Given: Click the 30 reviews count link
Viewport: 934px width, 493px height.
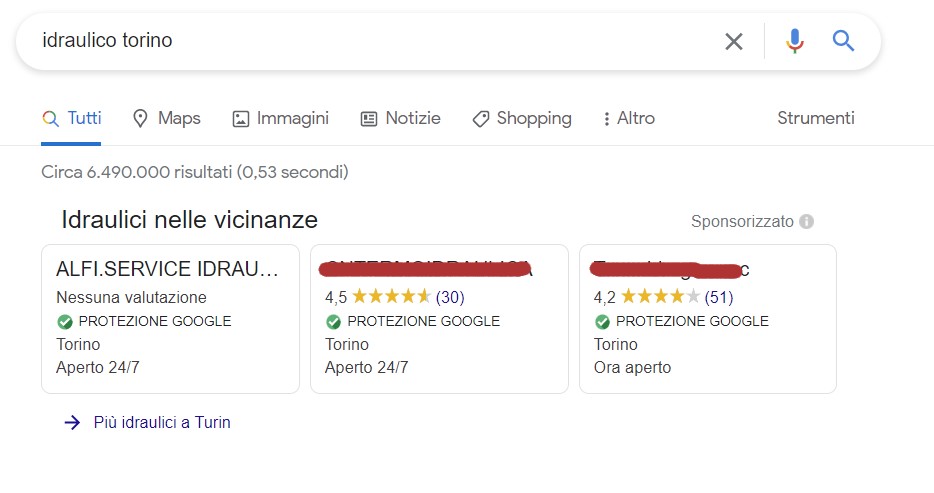Looking at the screenshot, I should (x=450, y=297).
